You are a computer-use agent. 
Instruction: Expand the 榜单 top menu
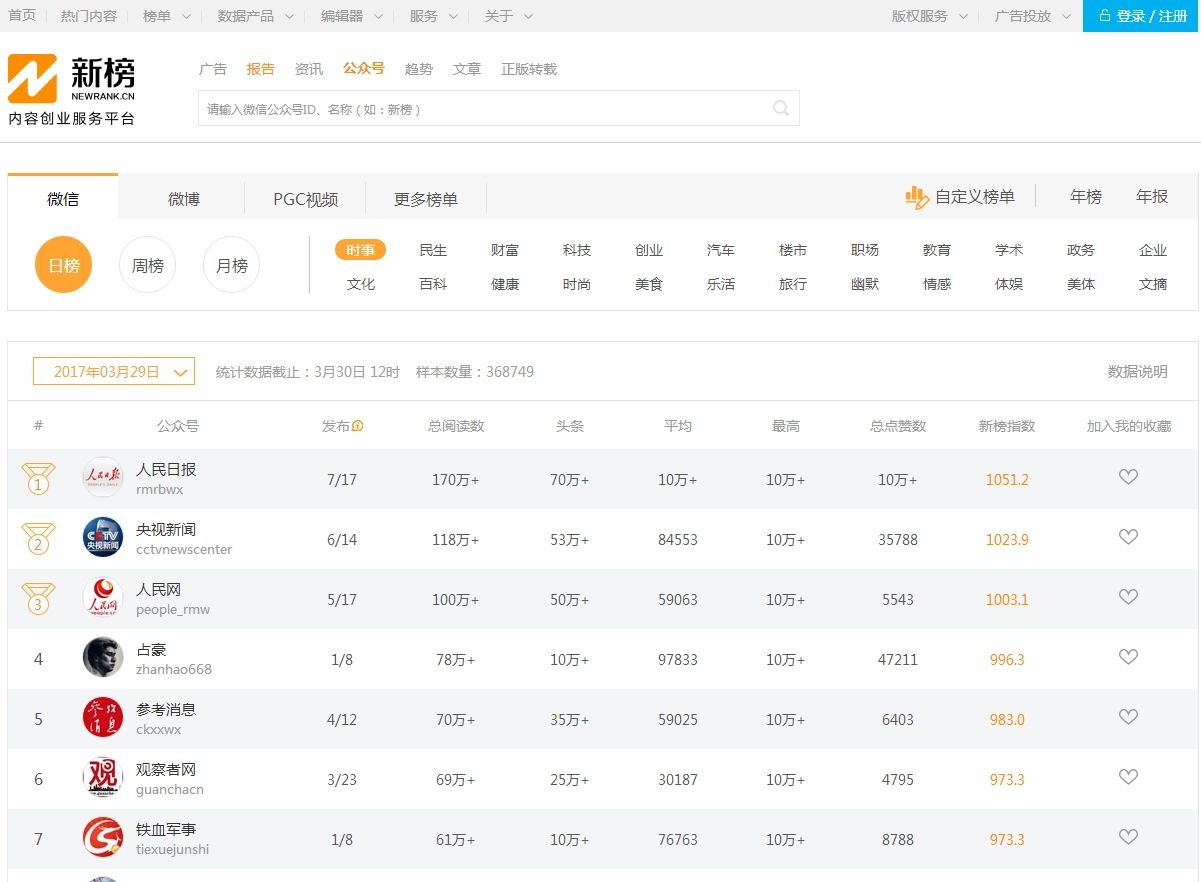coord(165,16)
